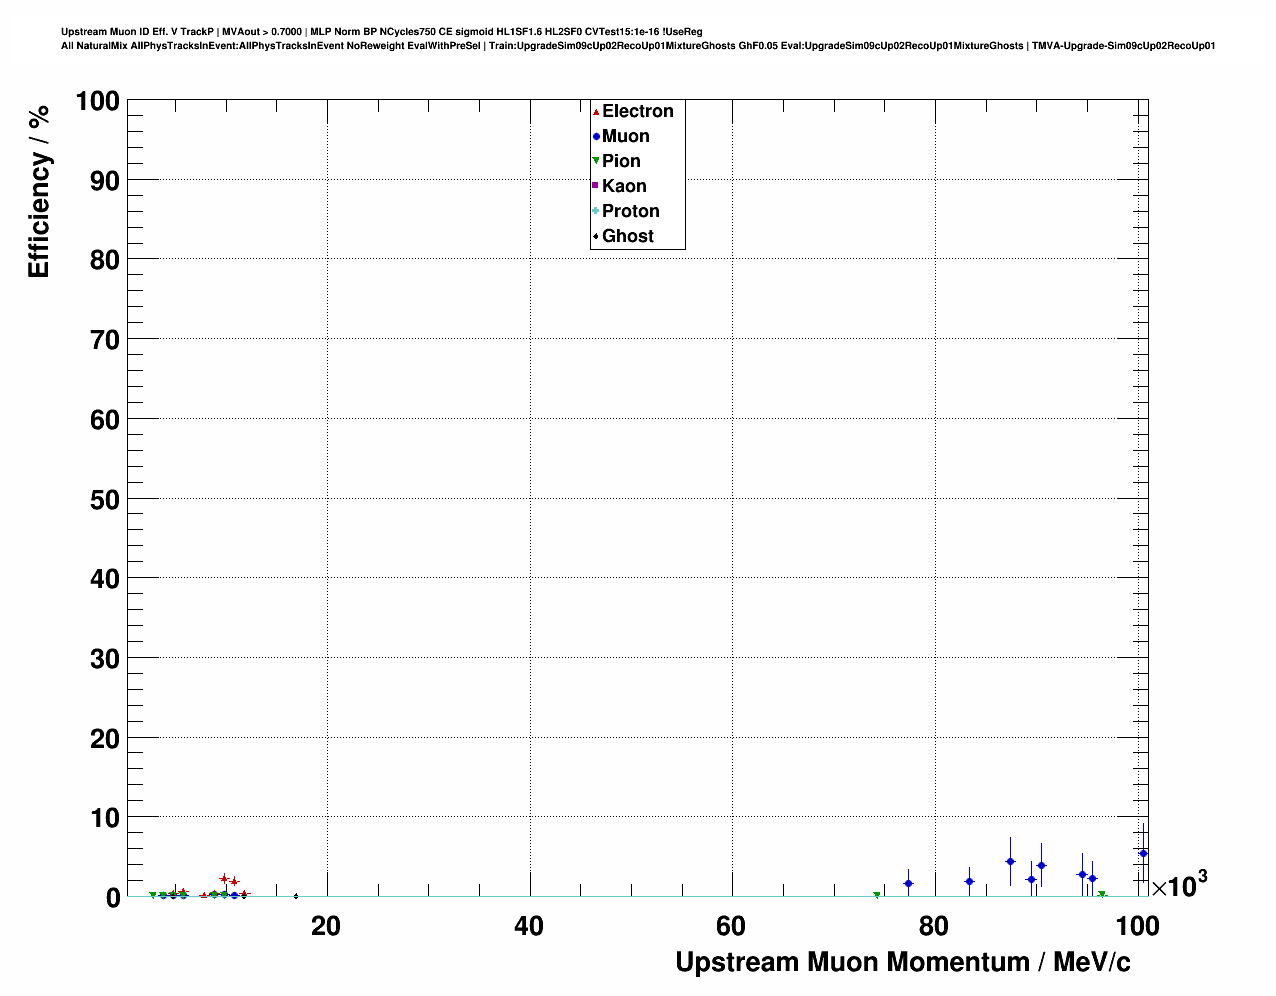The width and height of the screenshot is (1276, 996).
Task: Click the y-axis tick label 80
Action: pos(105,260)
